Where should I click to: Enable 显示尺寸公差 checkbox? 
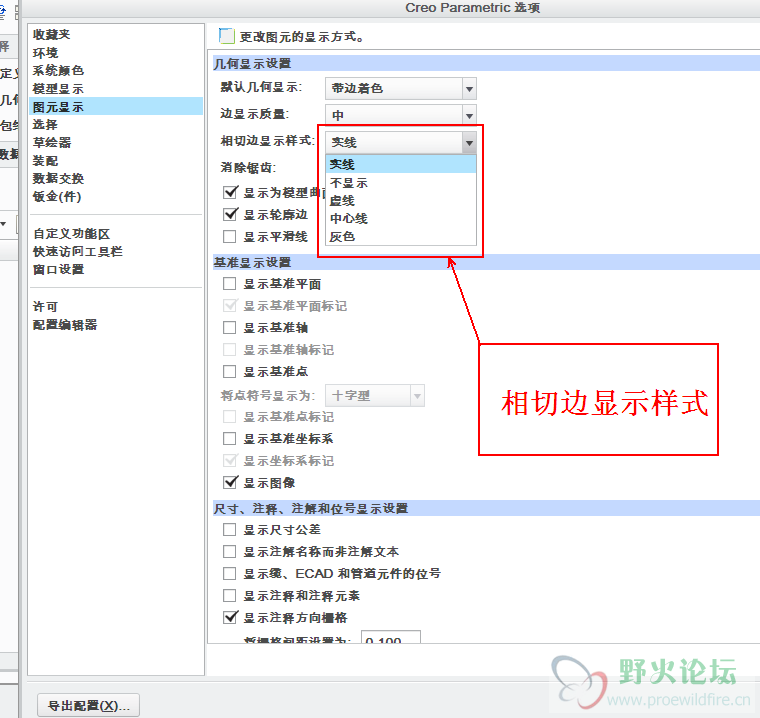pos(230,530)
